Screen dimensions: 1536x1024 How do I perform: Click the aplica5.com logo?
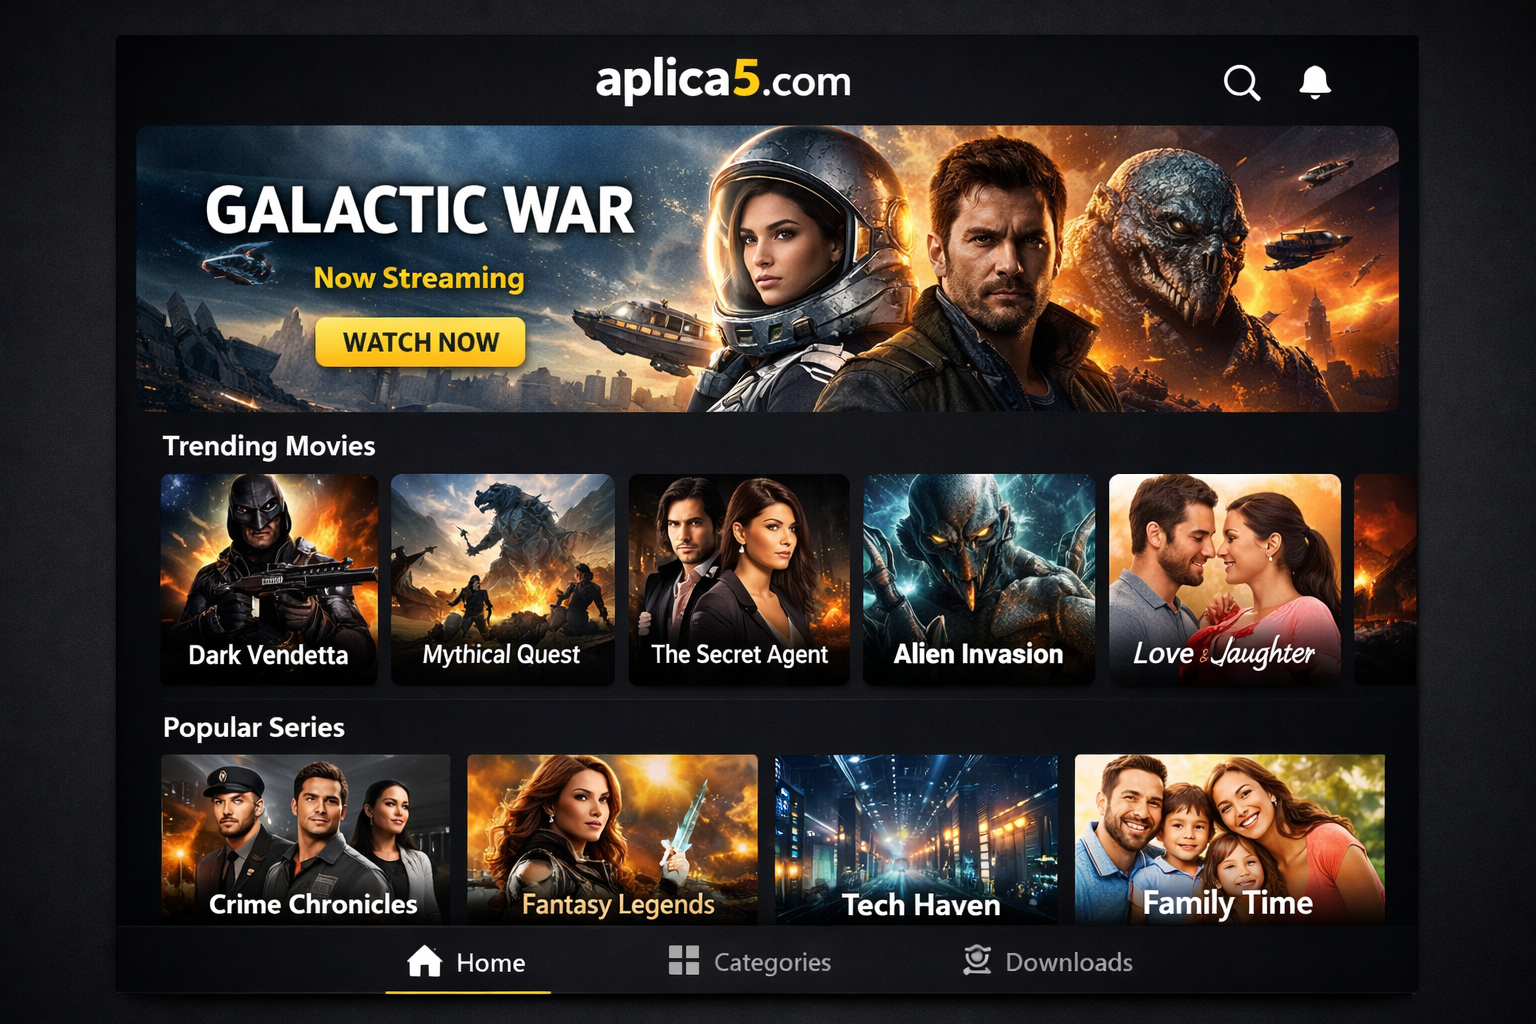click(x=723, y=80)
